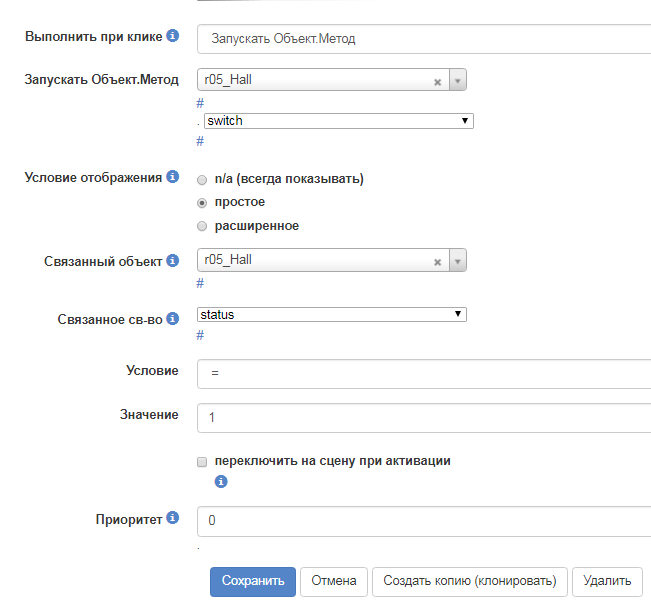Click the Отмена button
Image resolution: width=651 pixels, height=608 pixels.
(x=333, y=581)
